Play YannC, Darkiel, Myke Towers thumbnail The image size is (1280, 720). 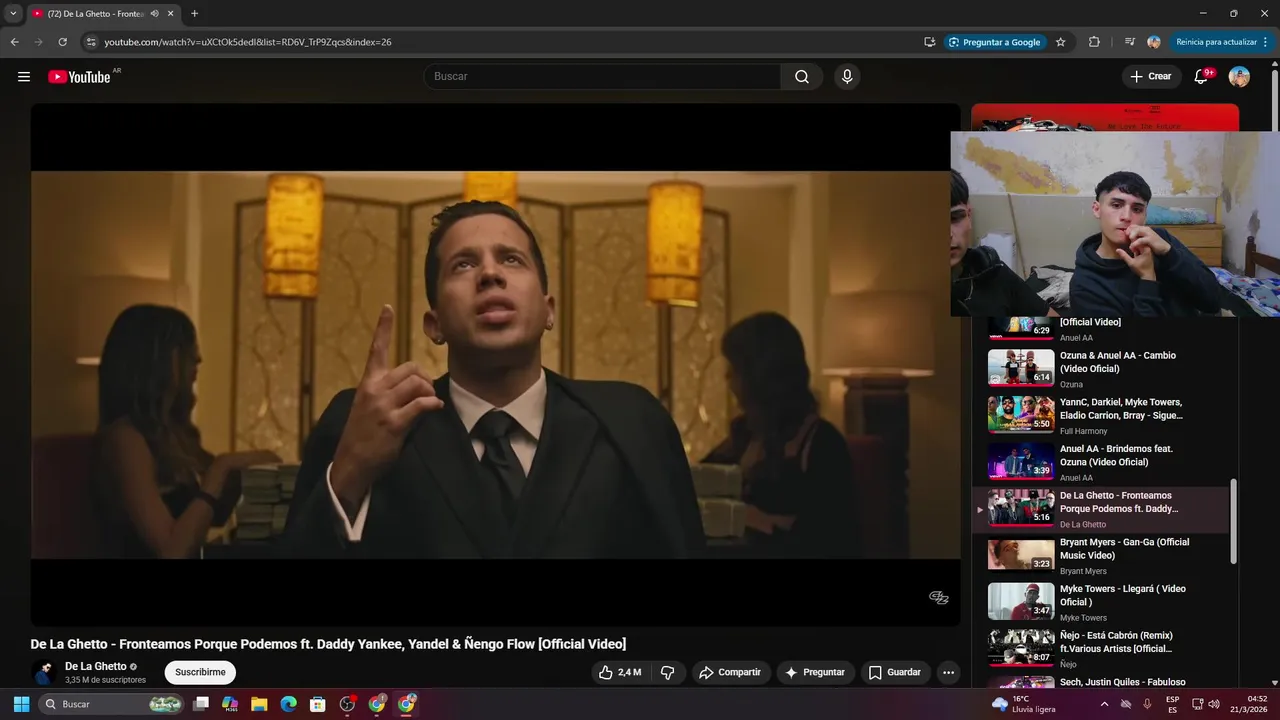pyautogui.click(x=1021, y=414)
